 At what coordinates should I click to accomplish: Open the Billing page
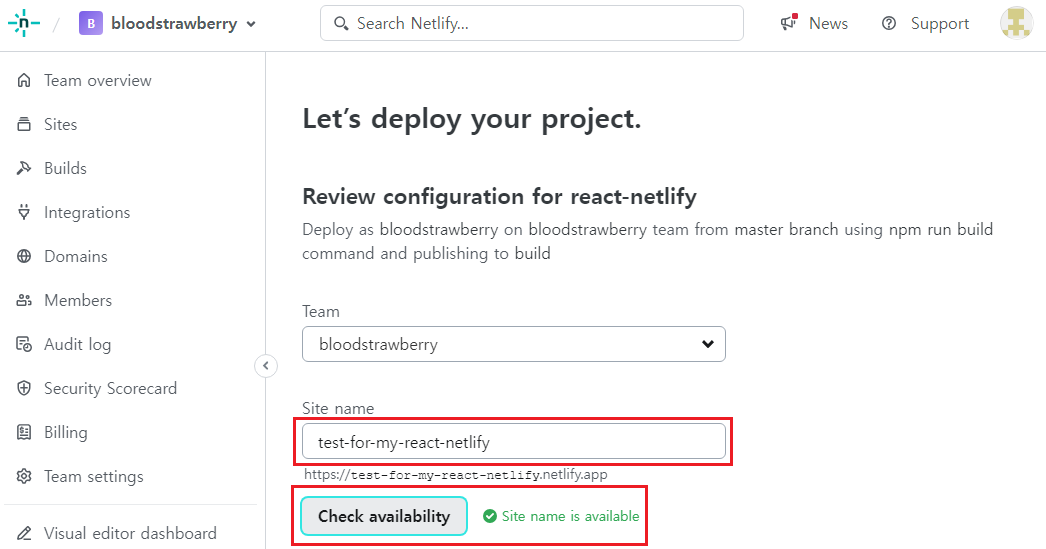65,433
